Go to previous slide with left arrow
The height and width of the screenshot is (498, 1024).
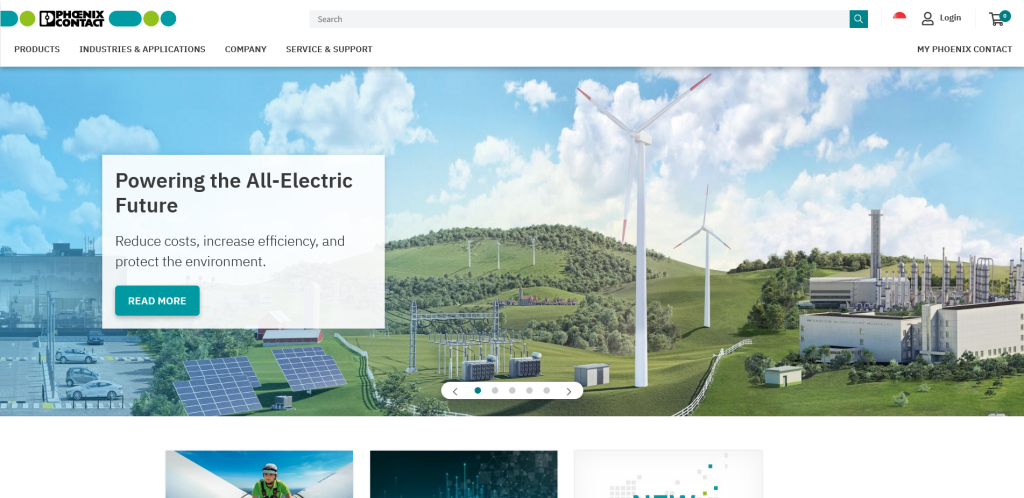455,391
